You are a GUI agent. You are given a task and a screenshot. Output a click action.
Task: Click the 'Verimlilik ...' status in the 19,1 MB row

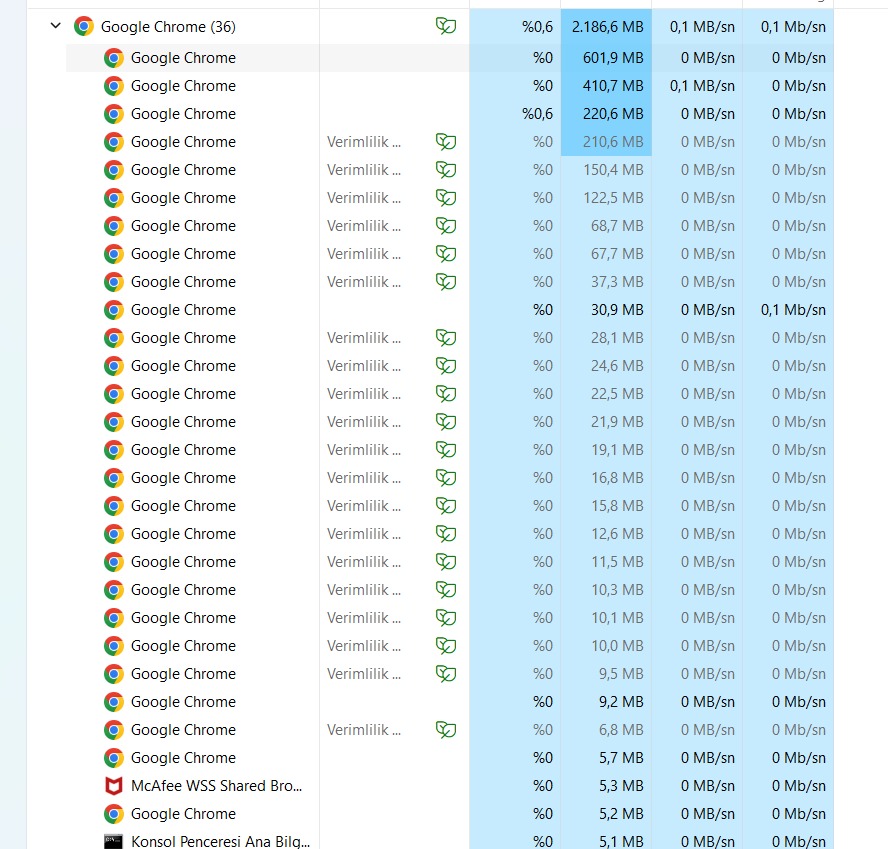click(x=364, y=450)
